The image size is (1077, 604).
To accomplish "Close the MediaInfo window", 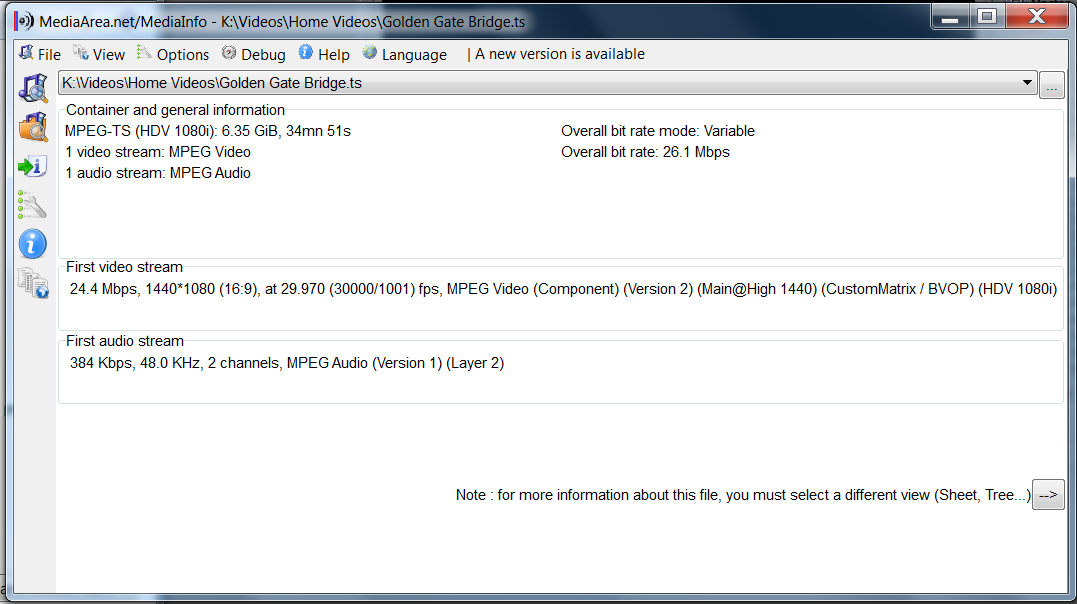I will tap(1036, 17).
